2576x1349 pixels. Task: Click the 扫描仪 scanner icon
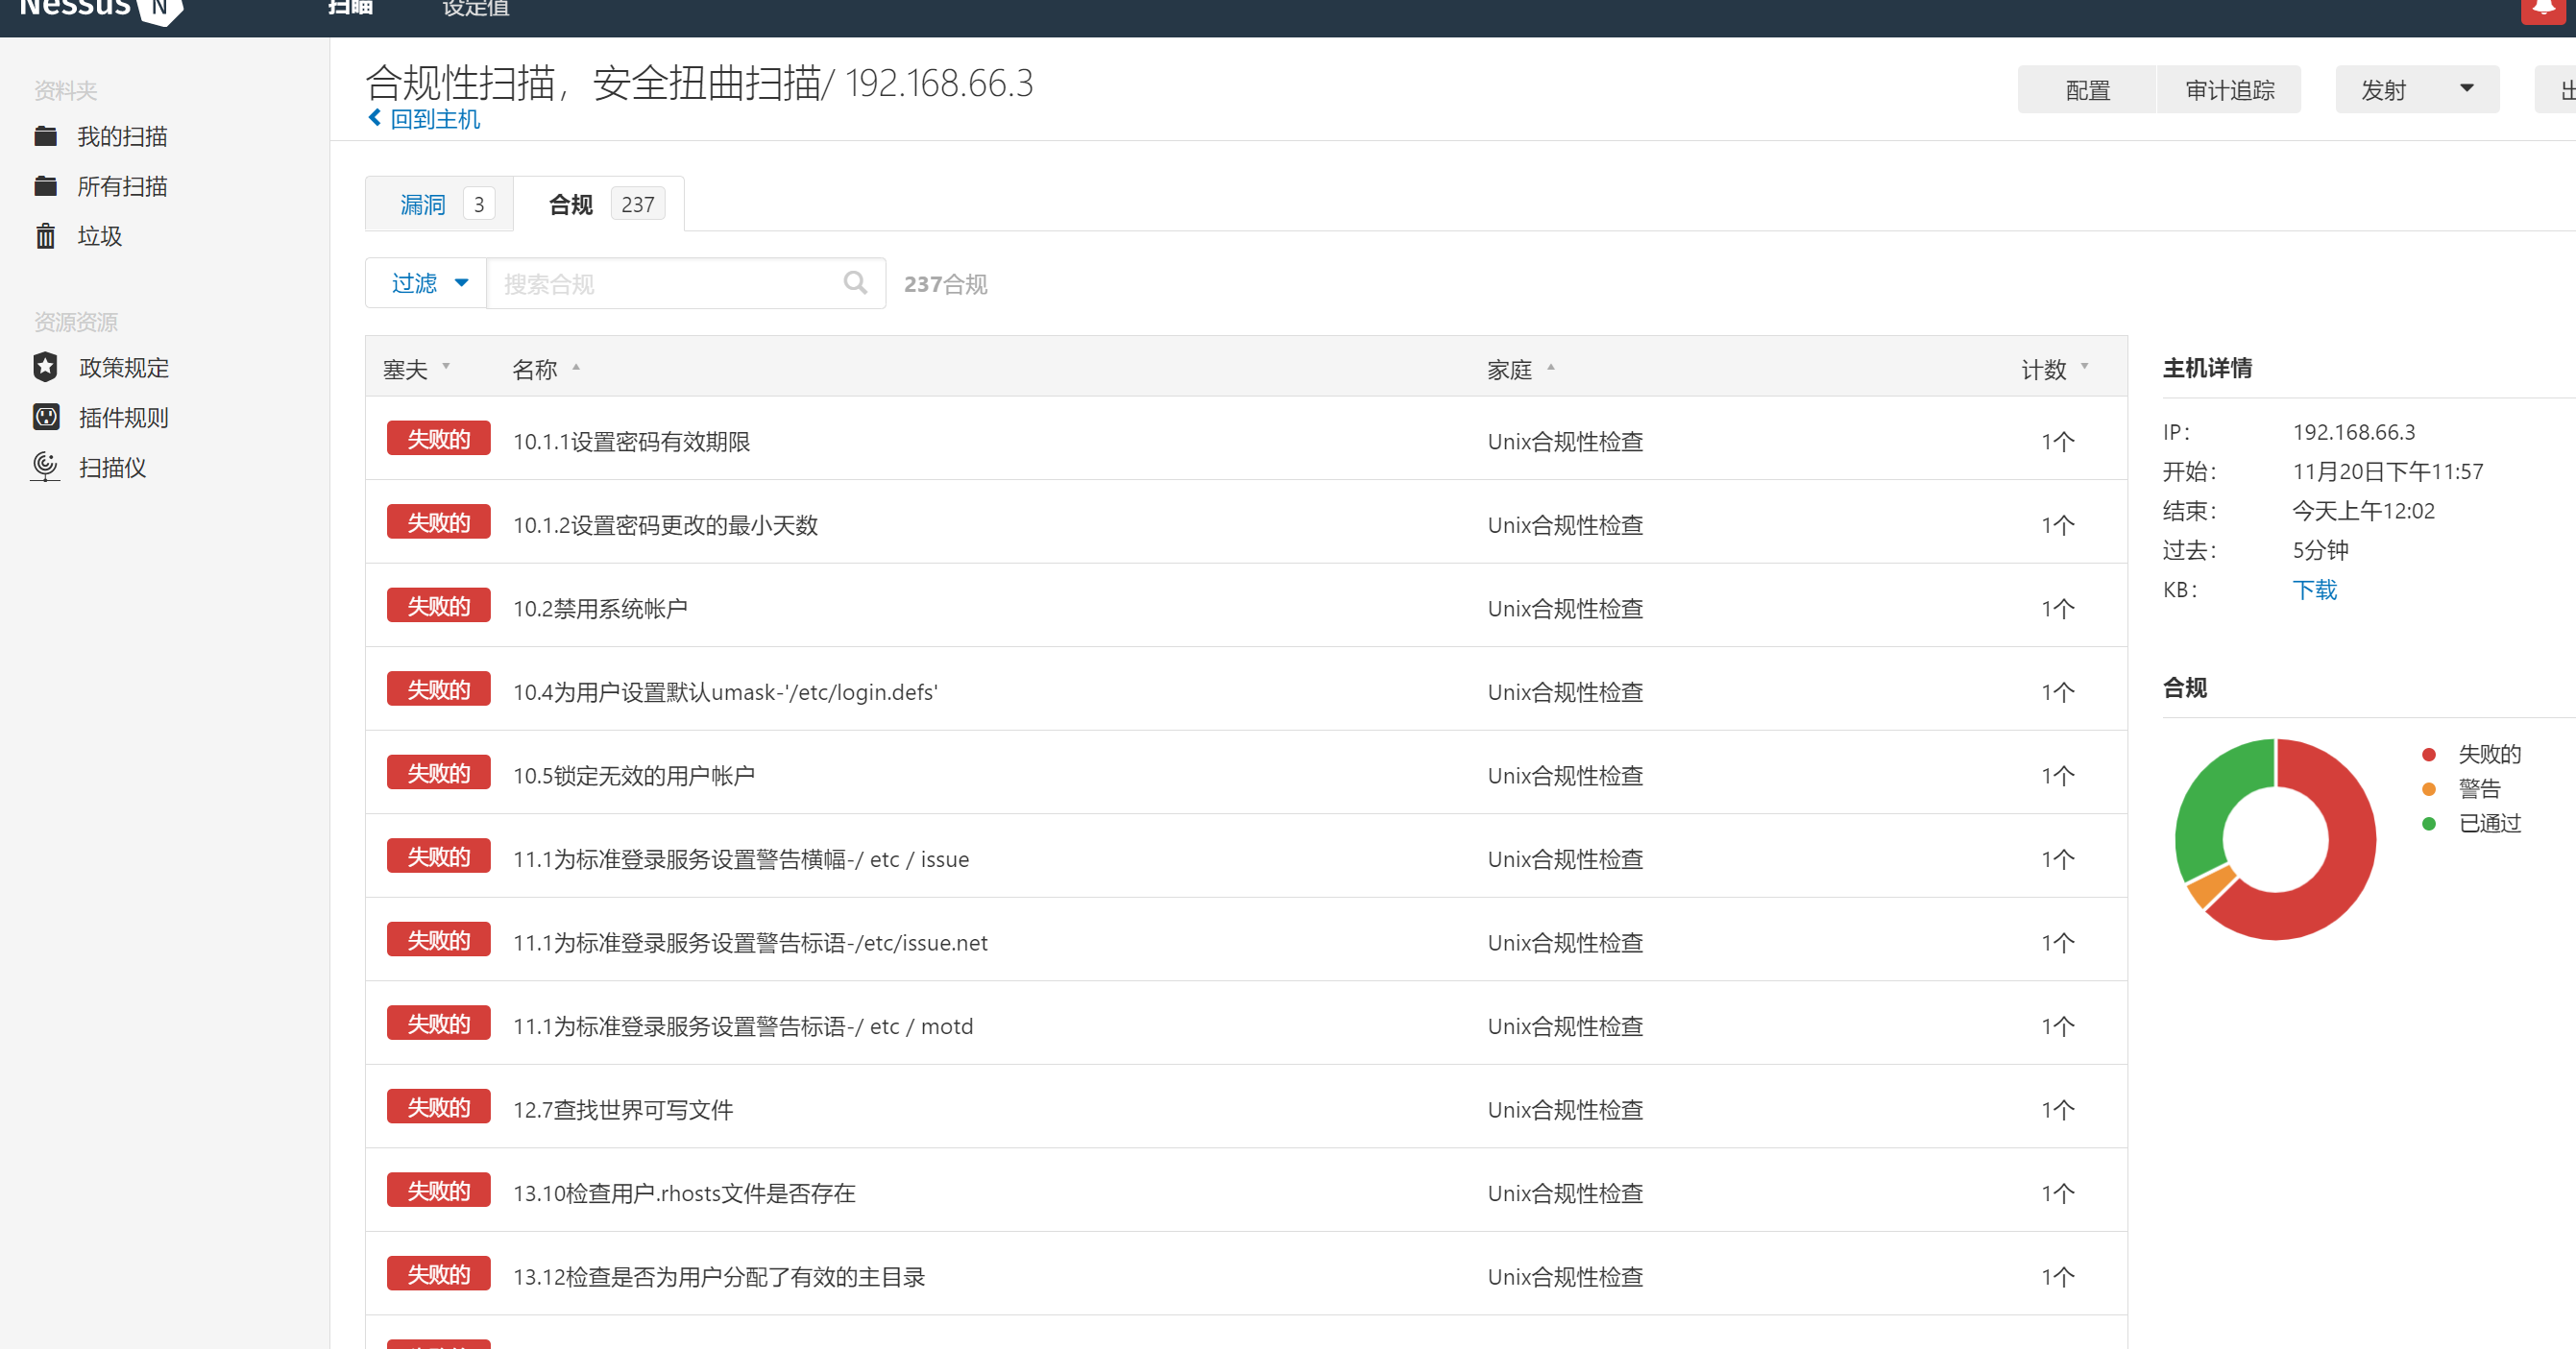45,467
